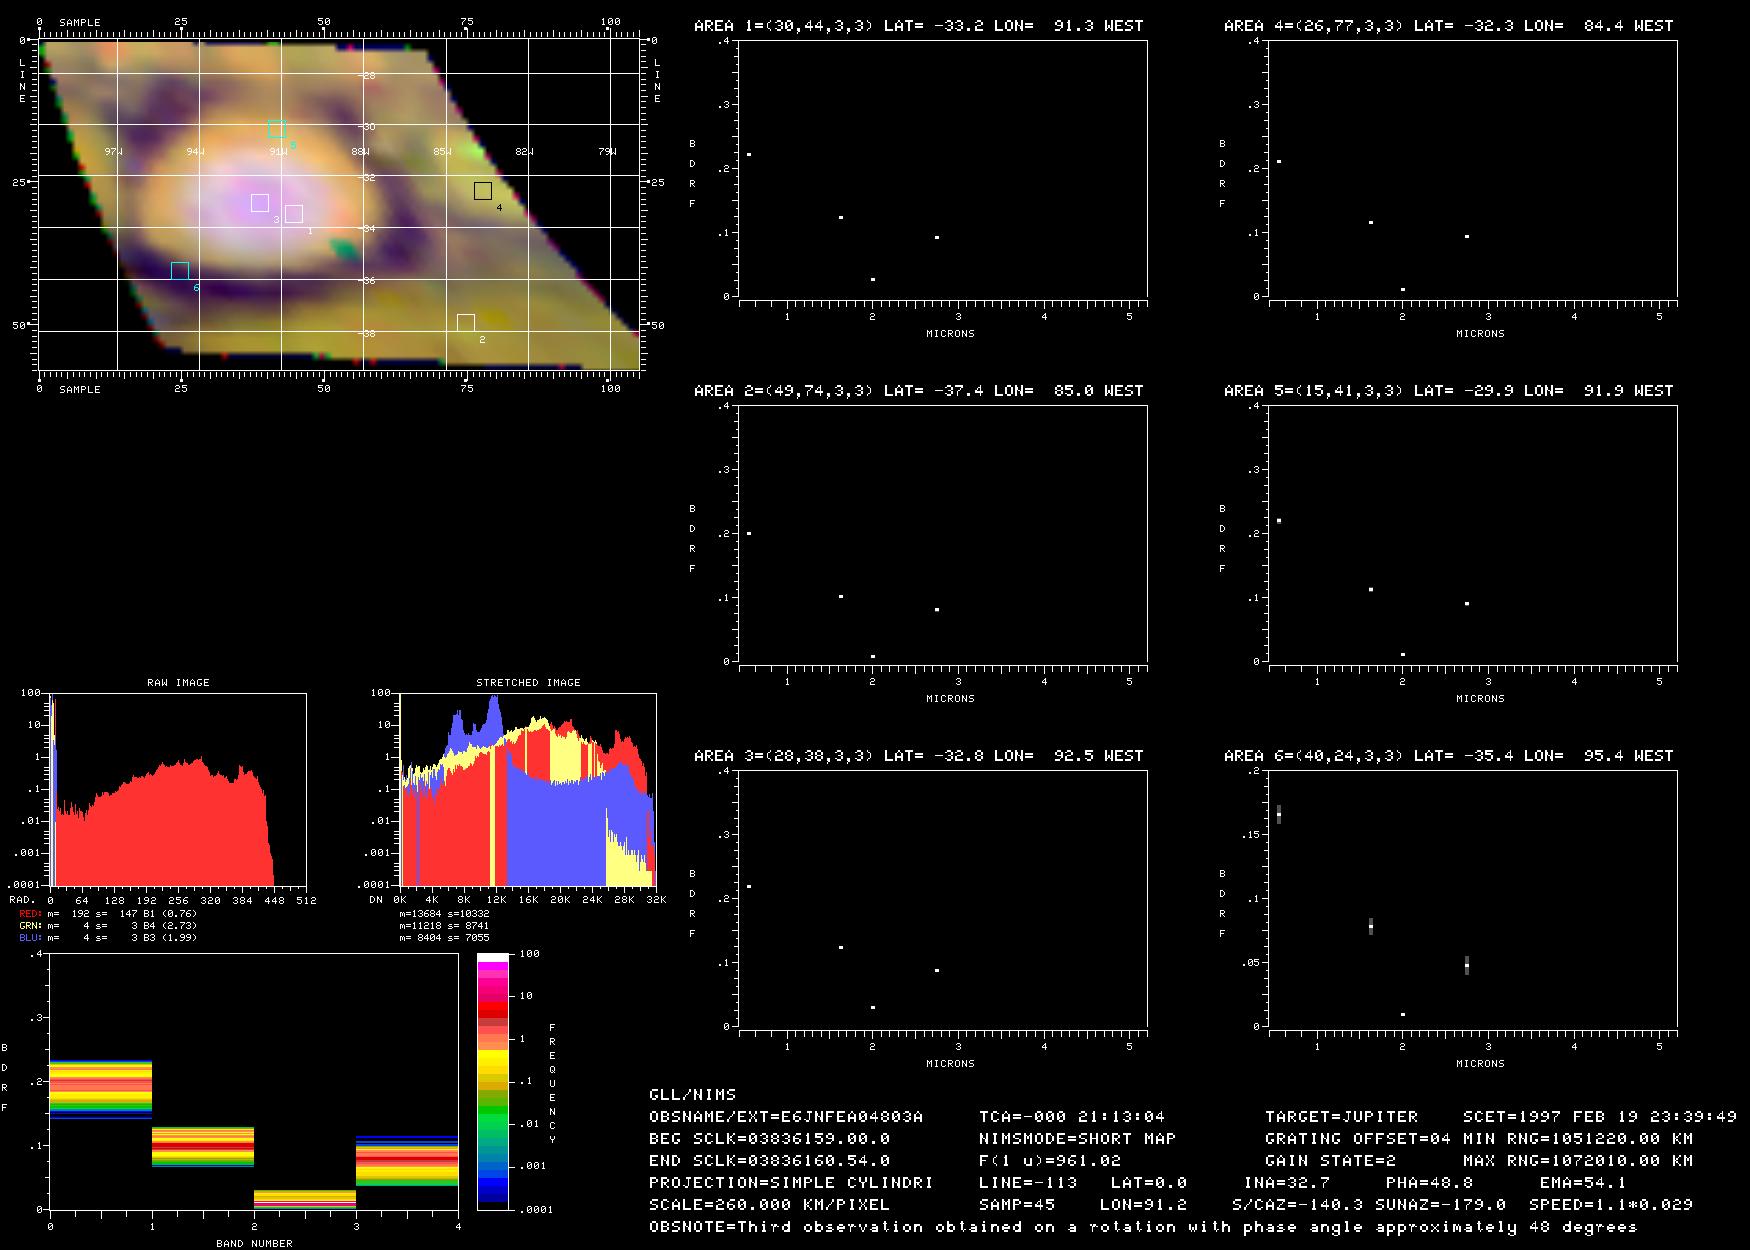The width and height of the screenshot is (1750, 1250).
Task: Click the RED channel statistics label
Action: [x=30, y=914]
